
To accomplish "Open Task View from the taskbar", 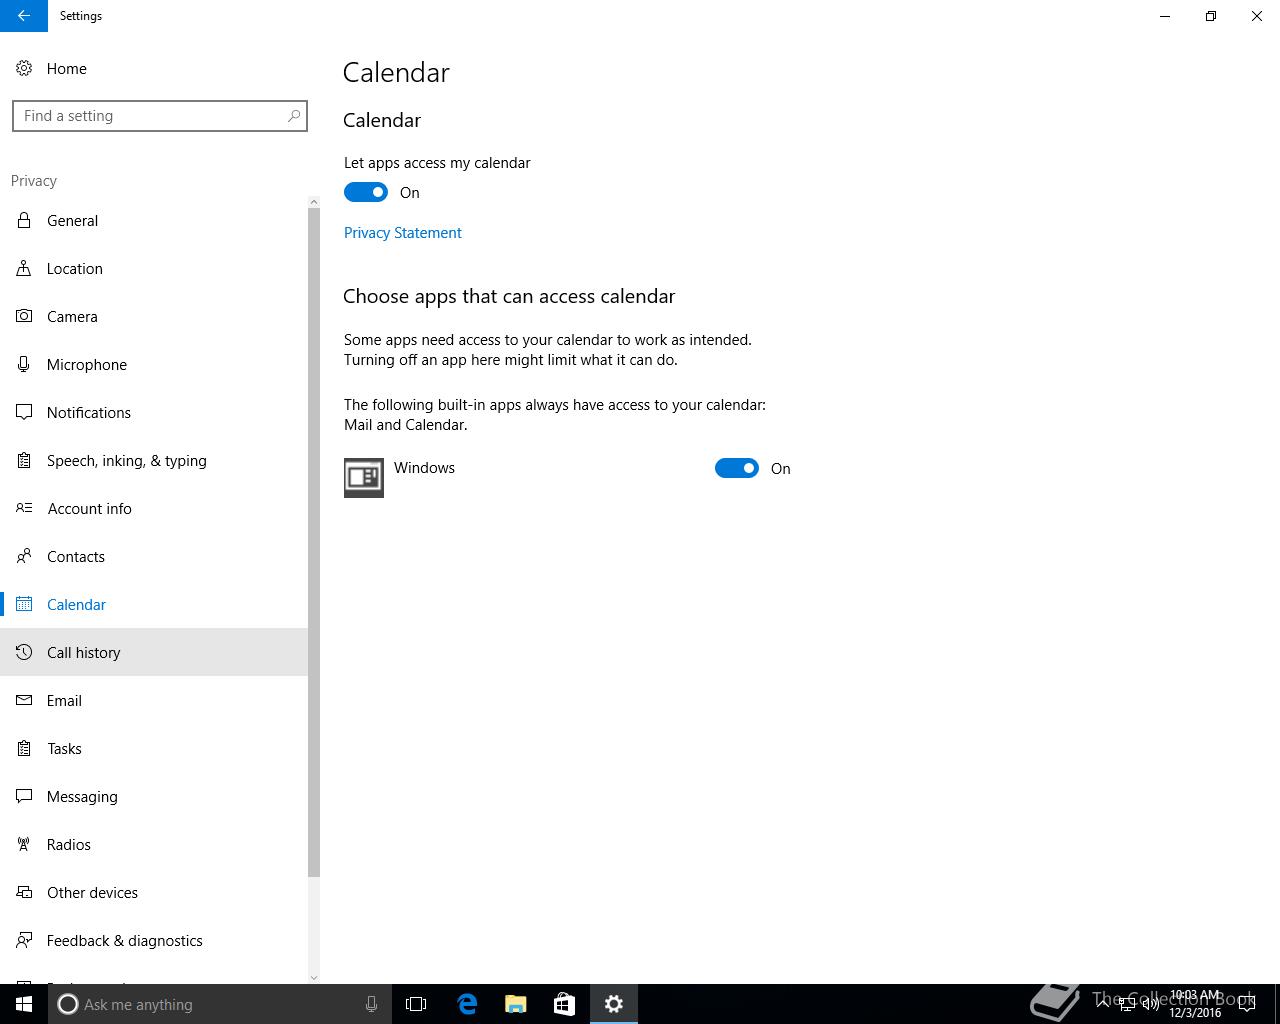I will [416, 1004].
